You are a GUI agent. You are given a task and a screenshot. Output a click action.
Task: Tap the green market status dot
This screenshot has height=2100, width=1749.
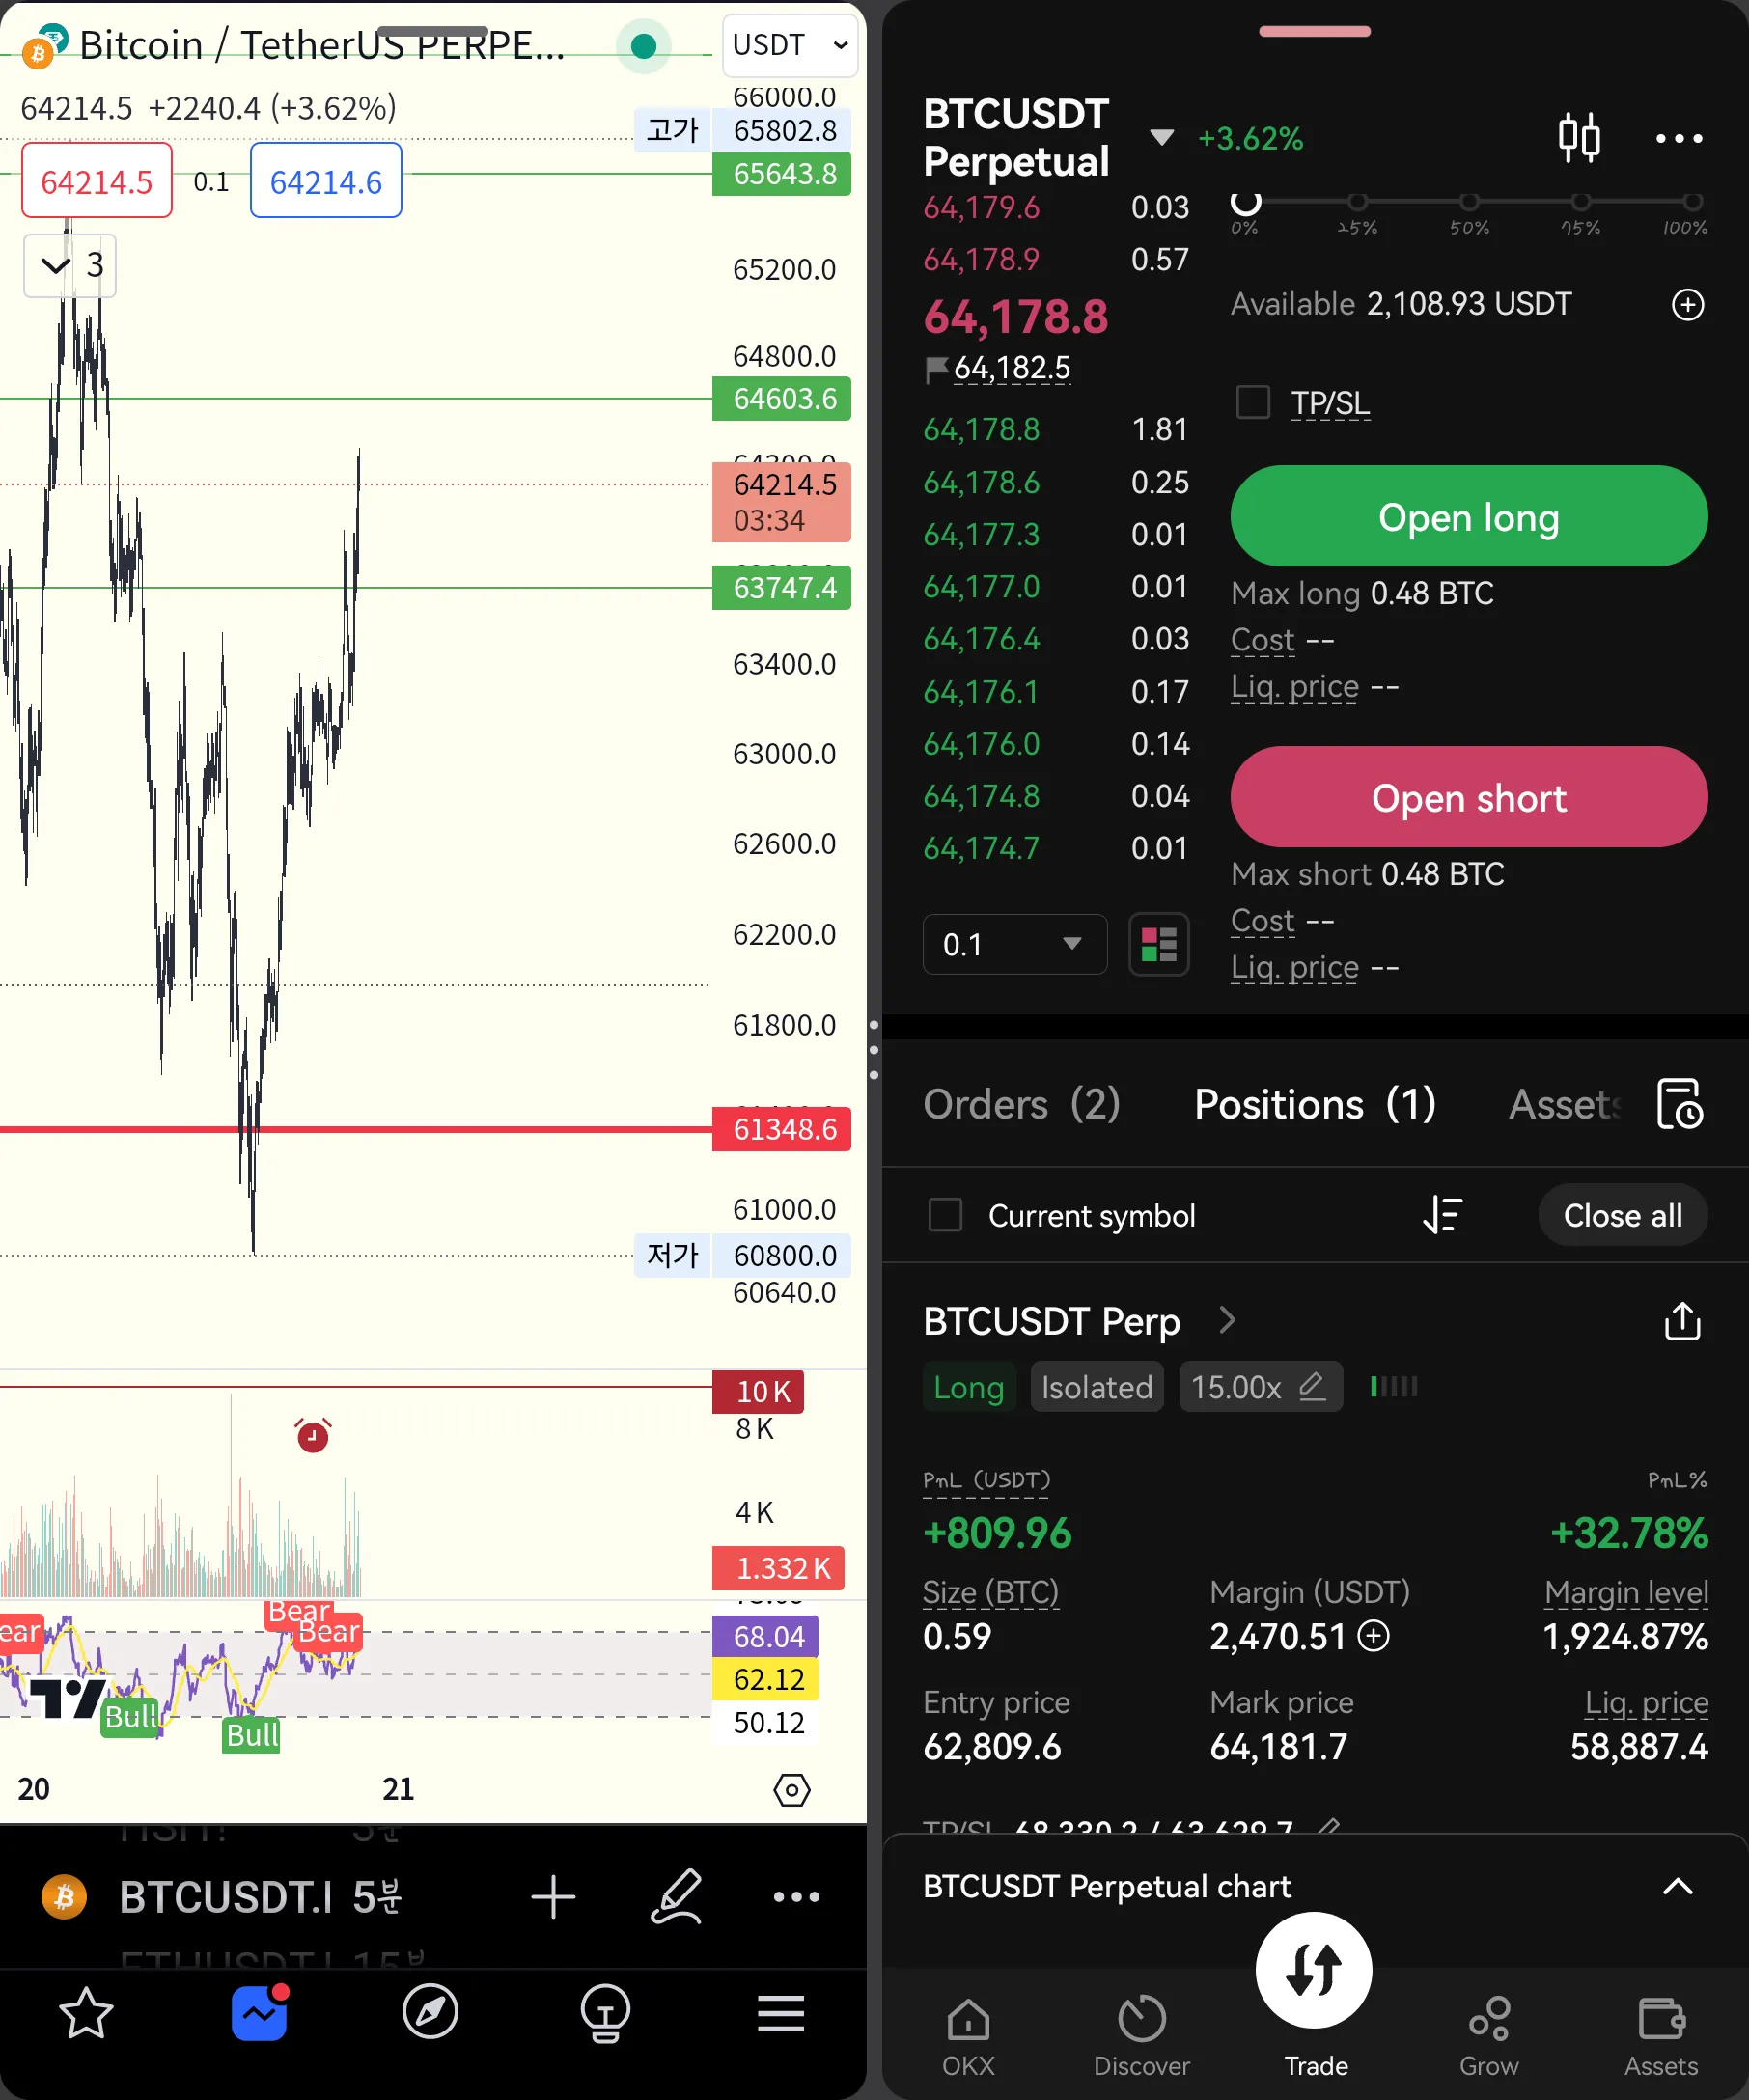pos(644,46)
